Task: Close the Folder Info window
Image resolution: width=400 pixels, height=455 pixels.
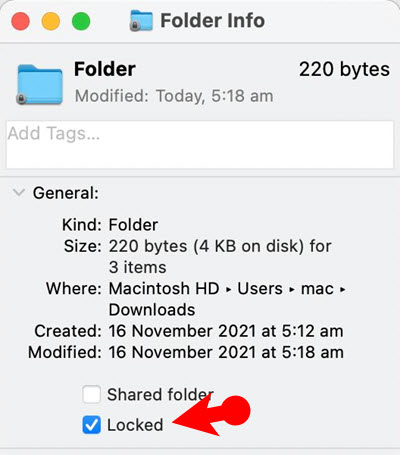Action: pos(20,21)
